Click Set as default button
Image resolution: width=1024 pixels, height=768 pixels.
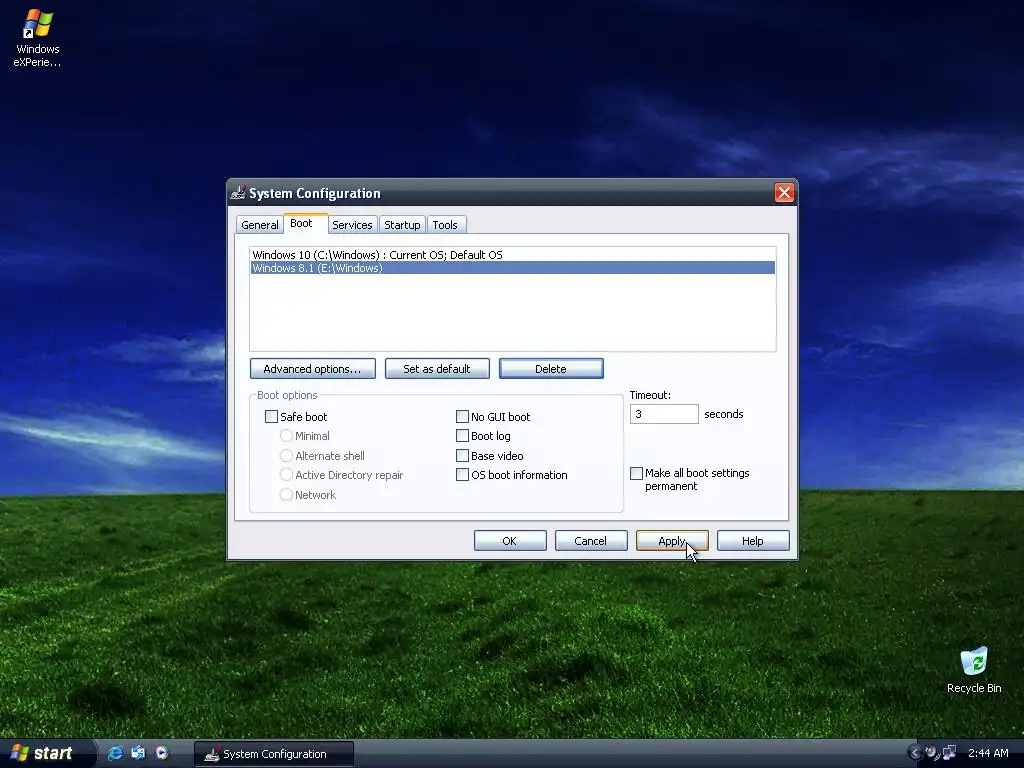437,368
